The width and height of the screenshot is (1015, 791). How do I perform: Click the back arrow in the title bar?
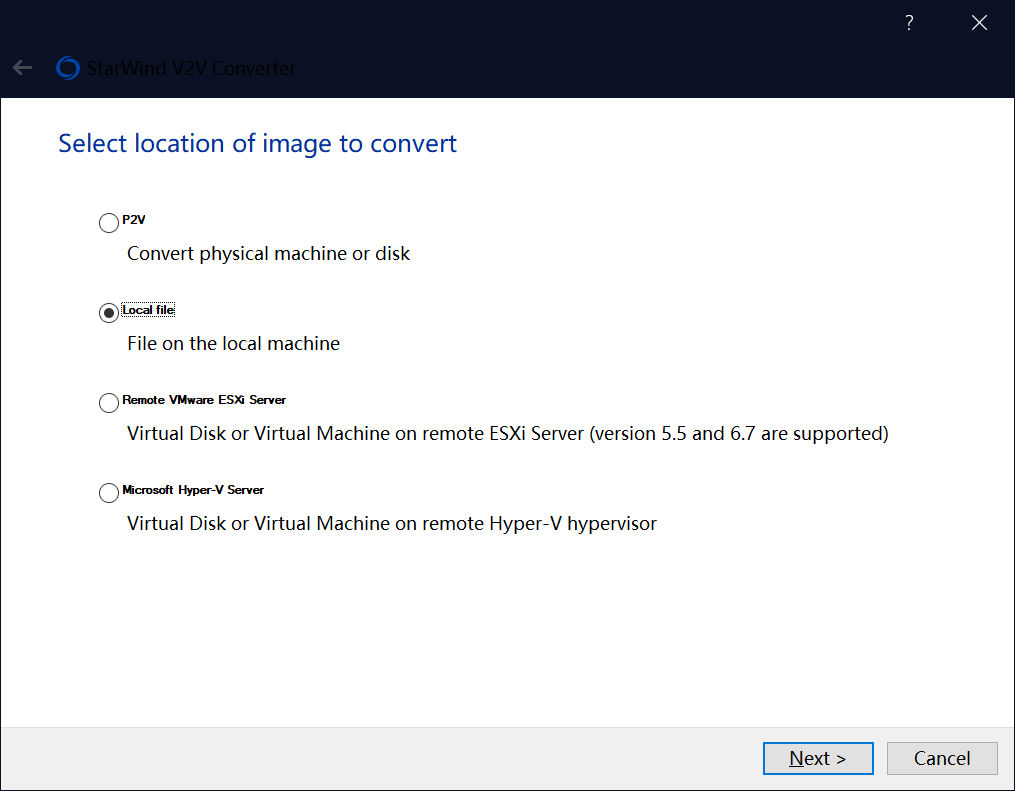coord(22,68)
